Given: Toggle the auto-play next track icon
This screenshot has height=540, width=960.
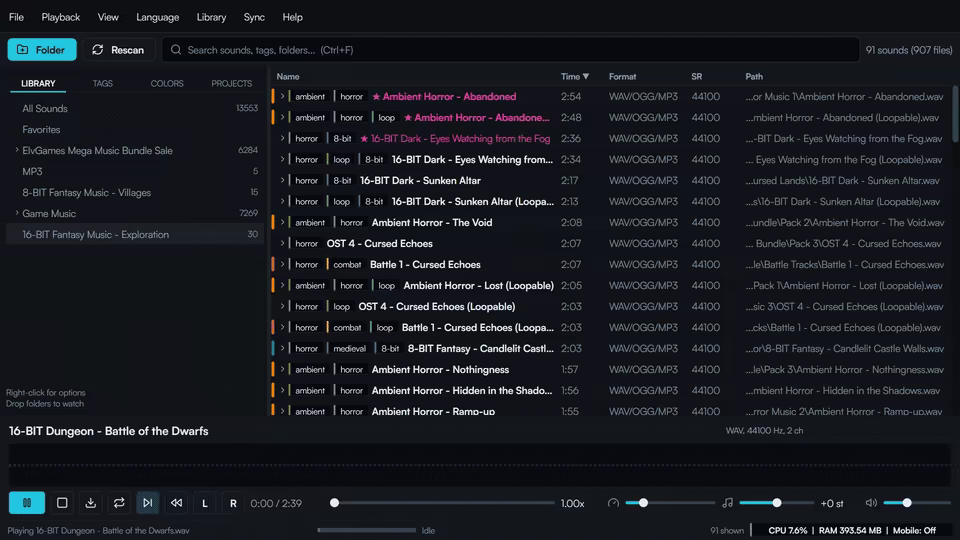Looking at the screenshot, I should coord(148,503).
